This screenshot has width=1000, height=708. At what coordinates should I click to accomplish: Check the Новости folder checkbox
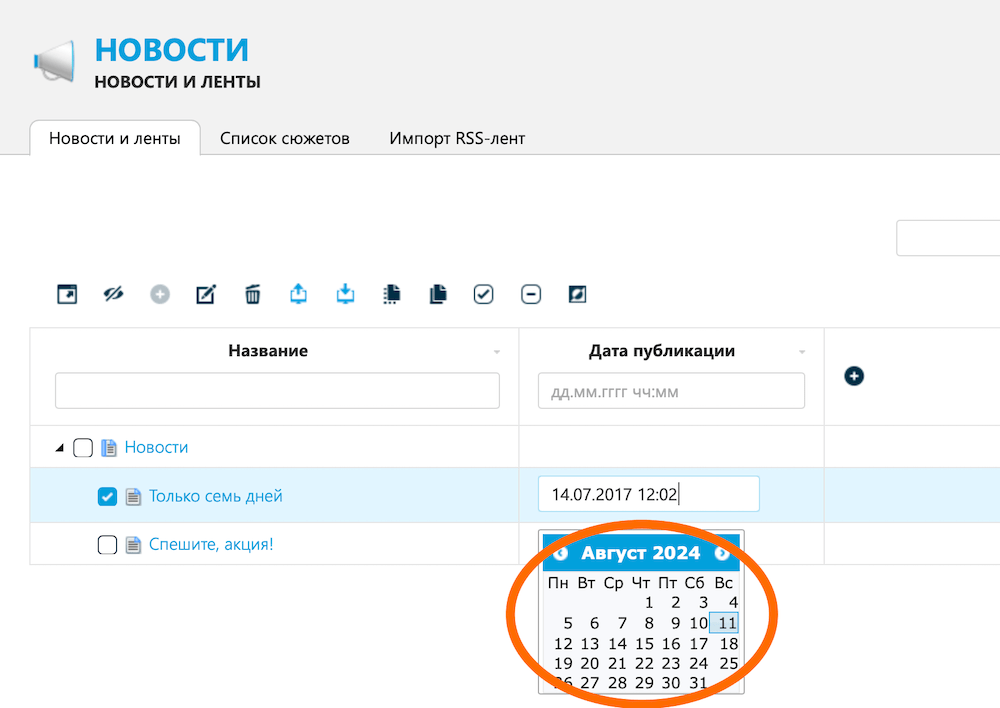83,448
